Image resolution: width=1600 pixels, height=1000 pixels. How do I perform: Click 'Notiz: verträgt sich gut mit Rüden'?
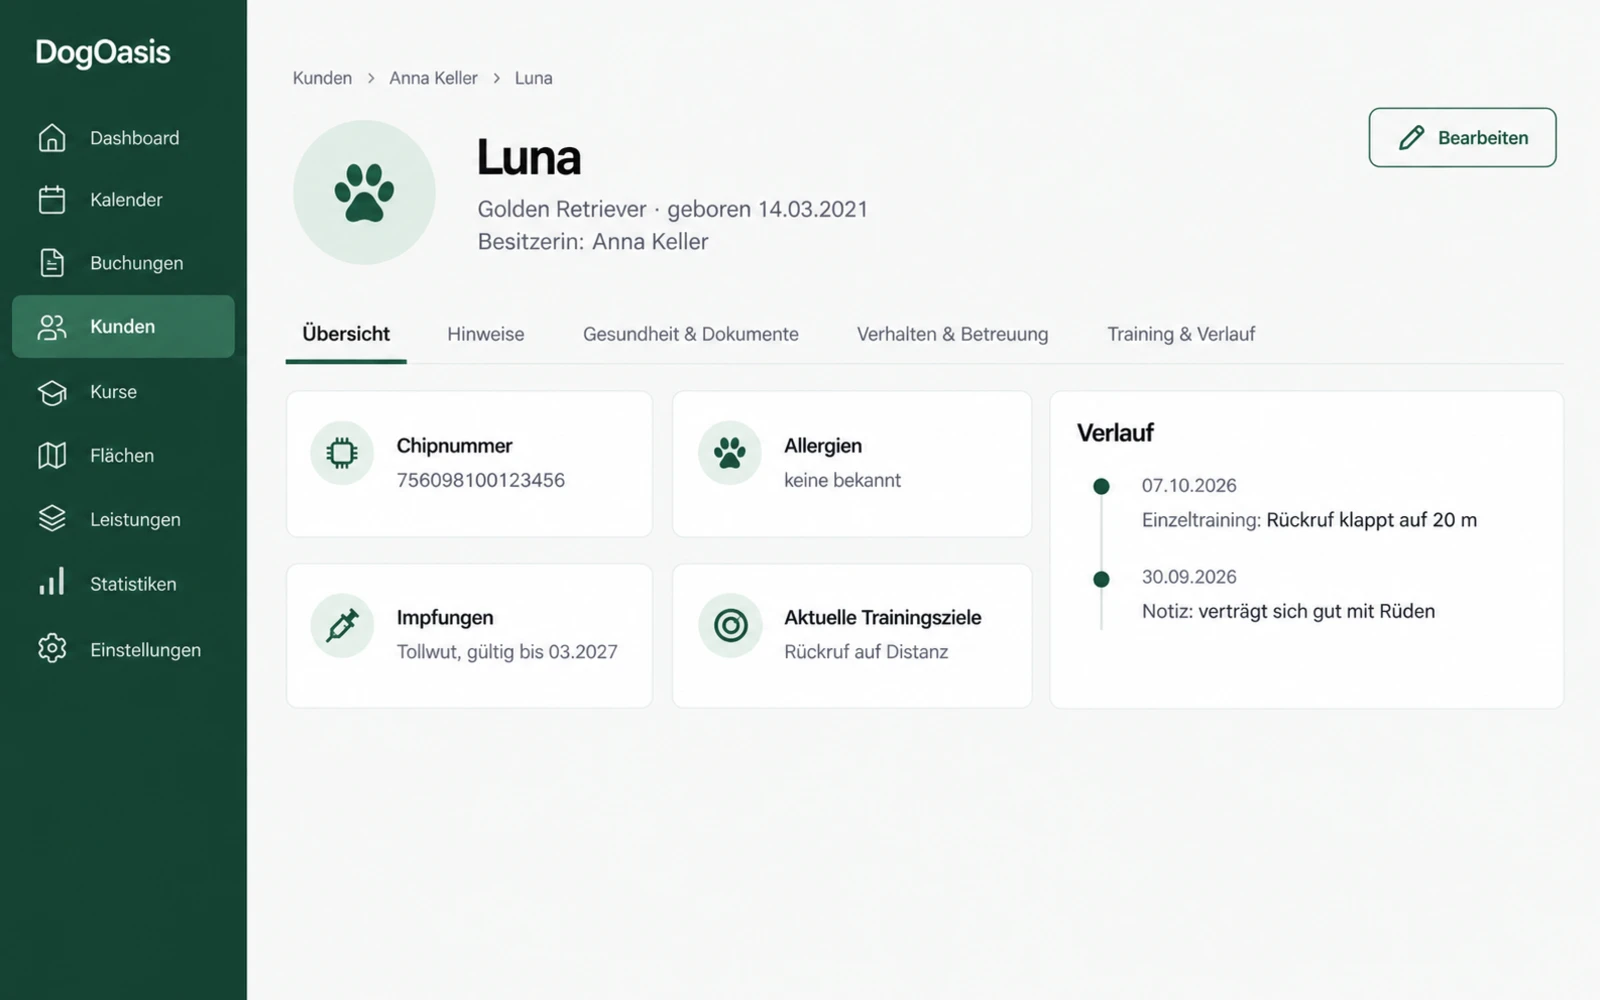click(x=1288, y=611)
